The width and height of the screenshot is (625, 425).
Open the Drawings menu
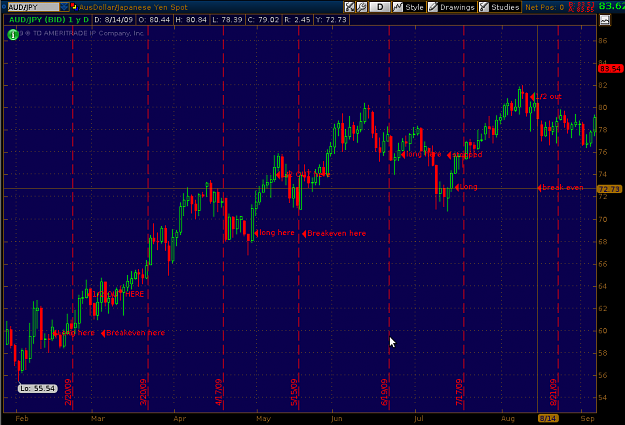[452, 7]
